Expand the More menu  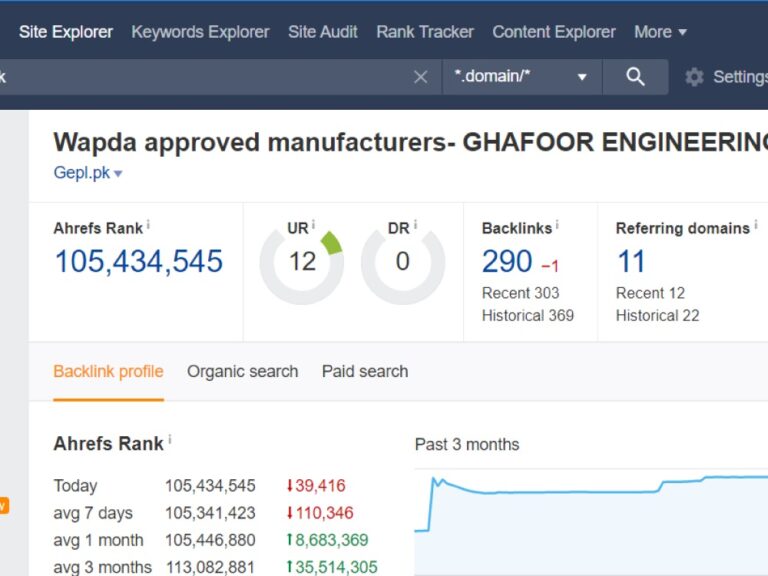tap(660, 32)
